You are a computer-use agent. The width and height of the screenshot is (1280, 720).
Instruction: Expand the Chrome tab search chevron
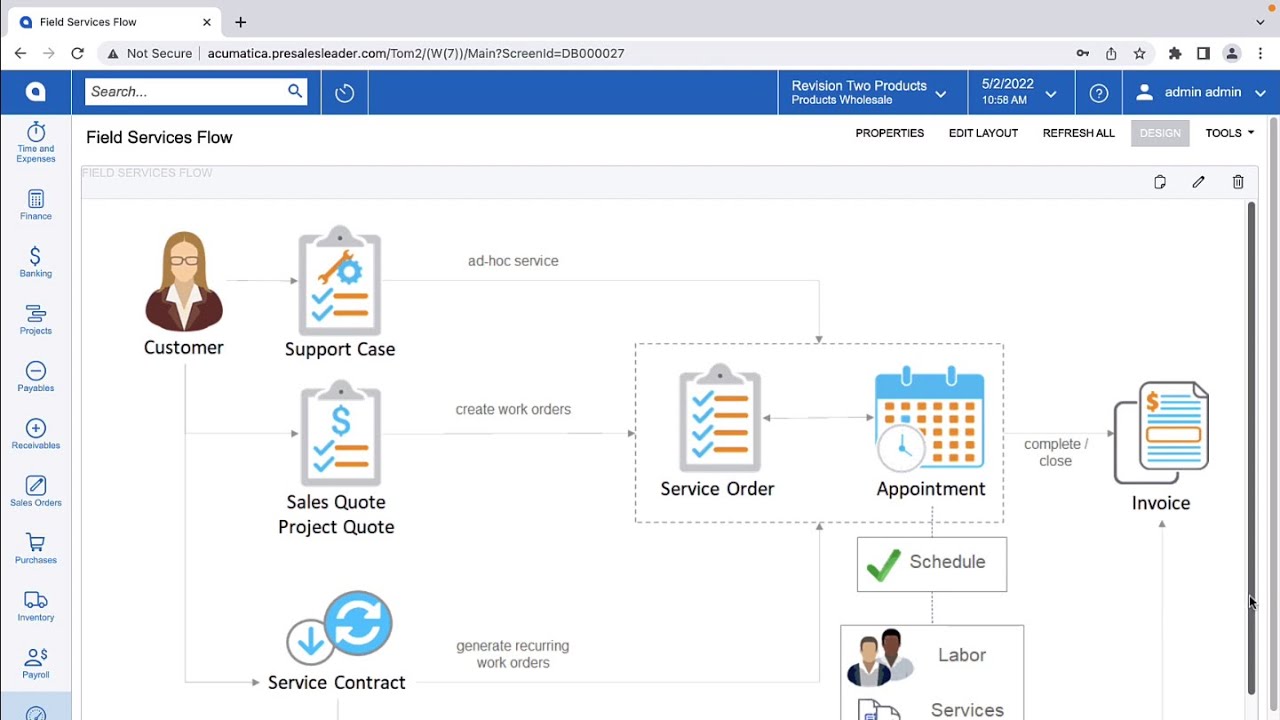point(1260,21)
